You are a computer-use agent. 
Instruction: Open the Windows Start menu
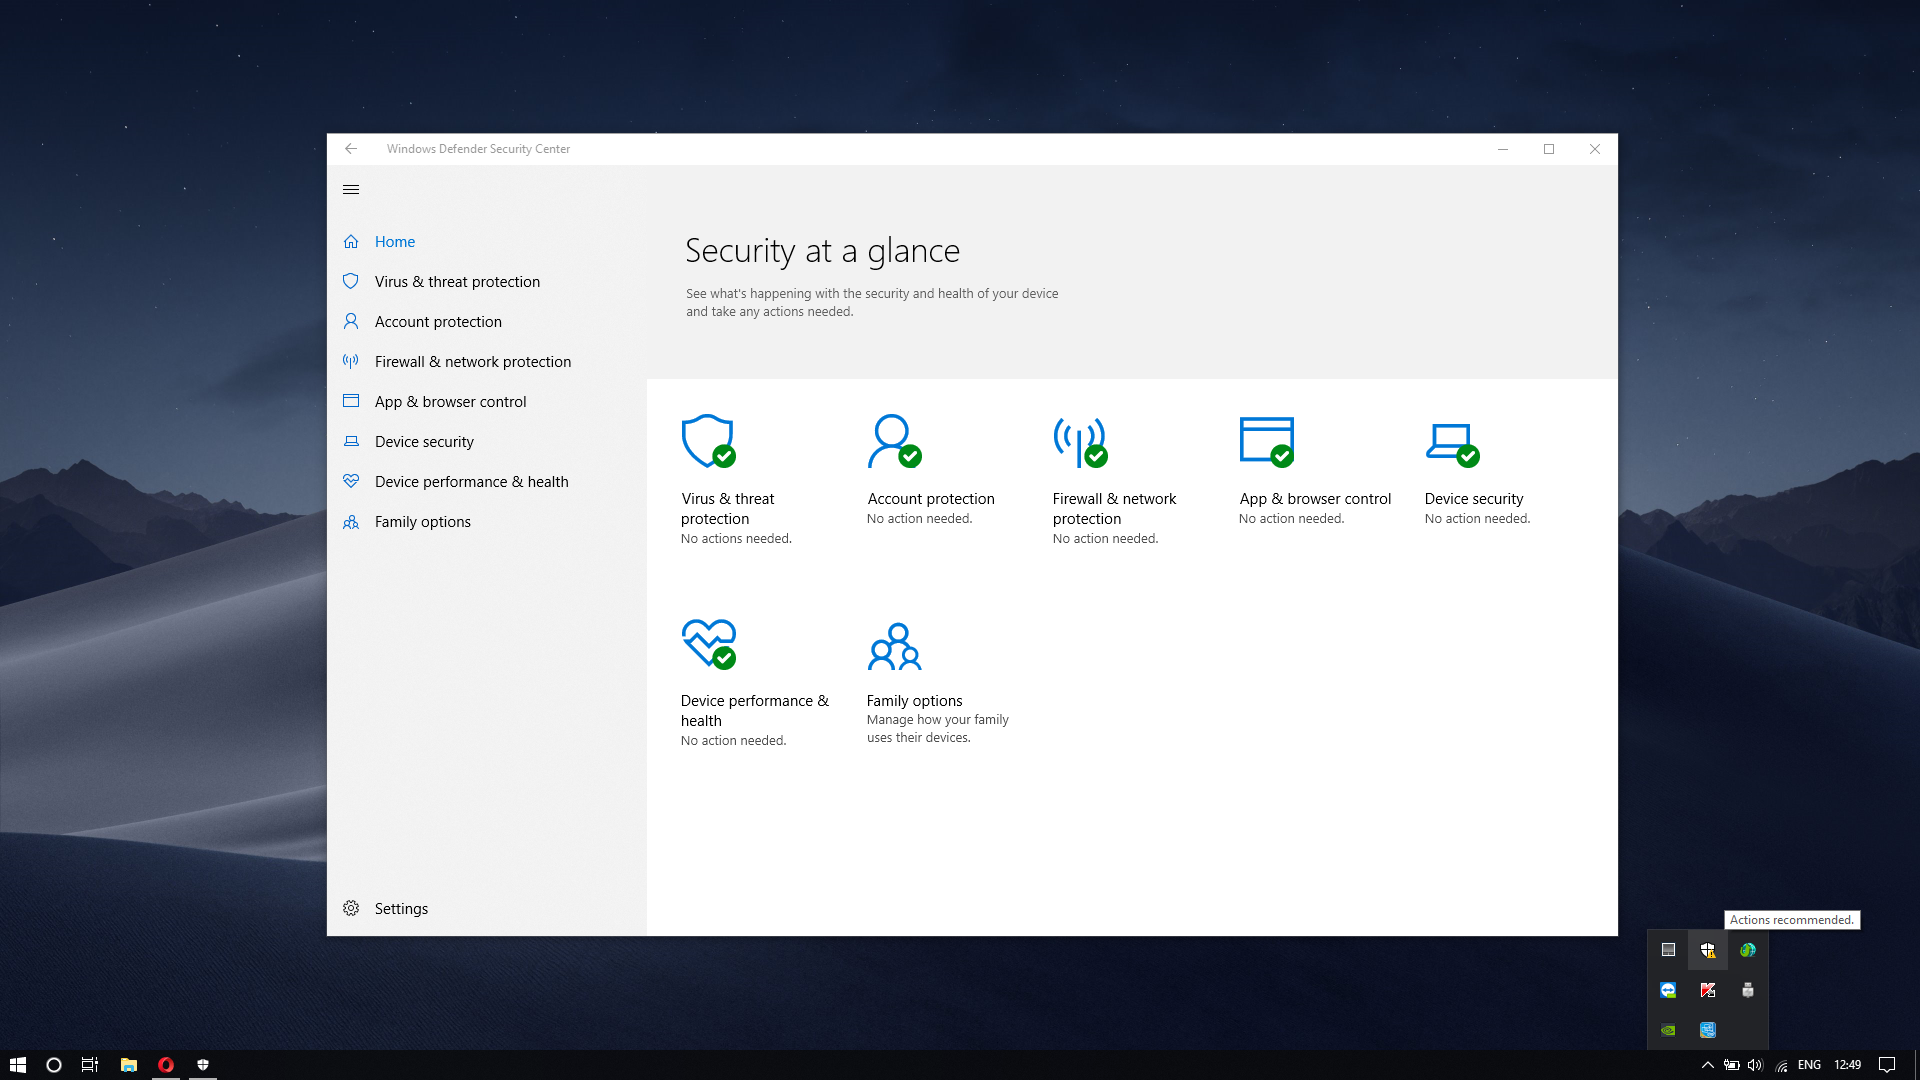coord(18,1065)
